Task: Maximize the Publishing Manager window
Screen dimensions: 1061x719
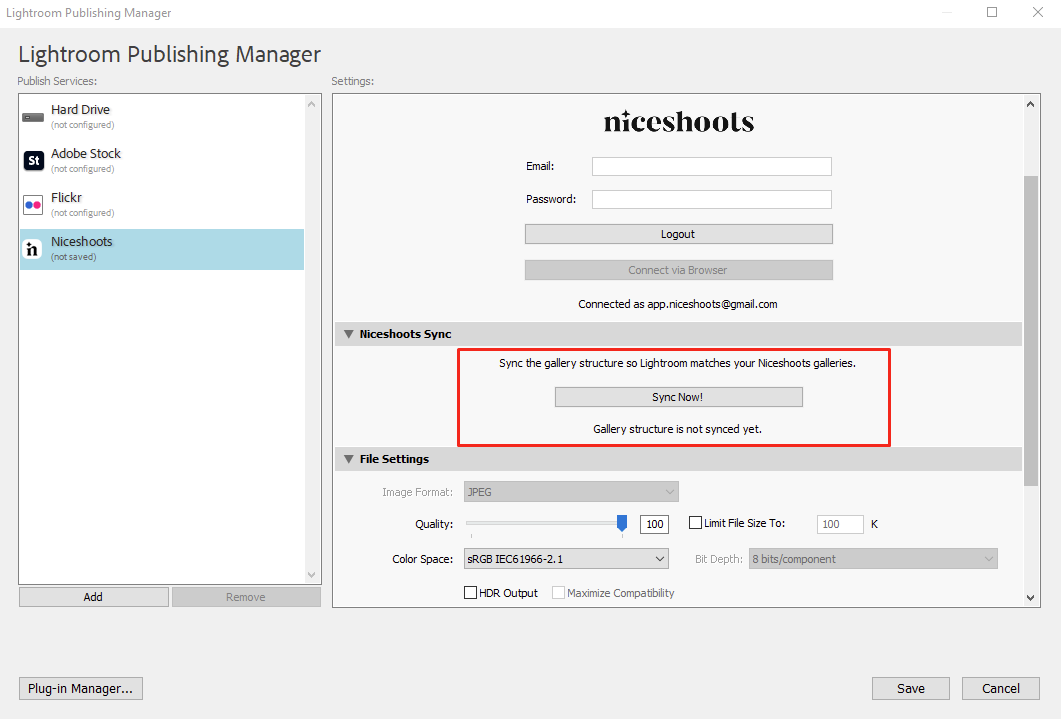Action: [992, 12]
